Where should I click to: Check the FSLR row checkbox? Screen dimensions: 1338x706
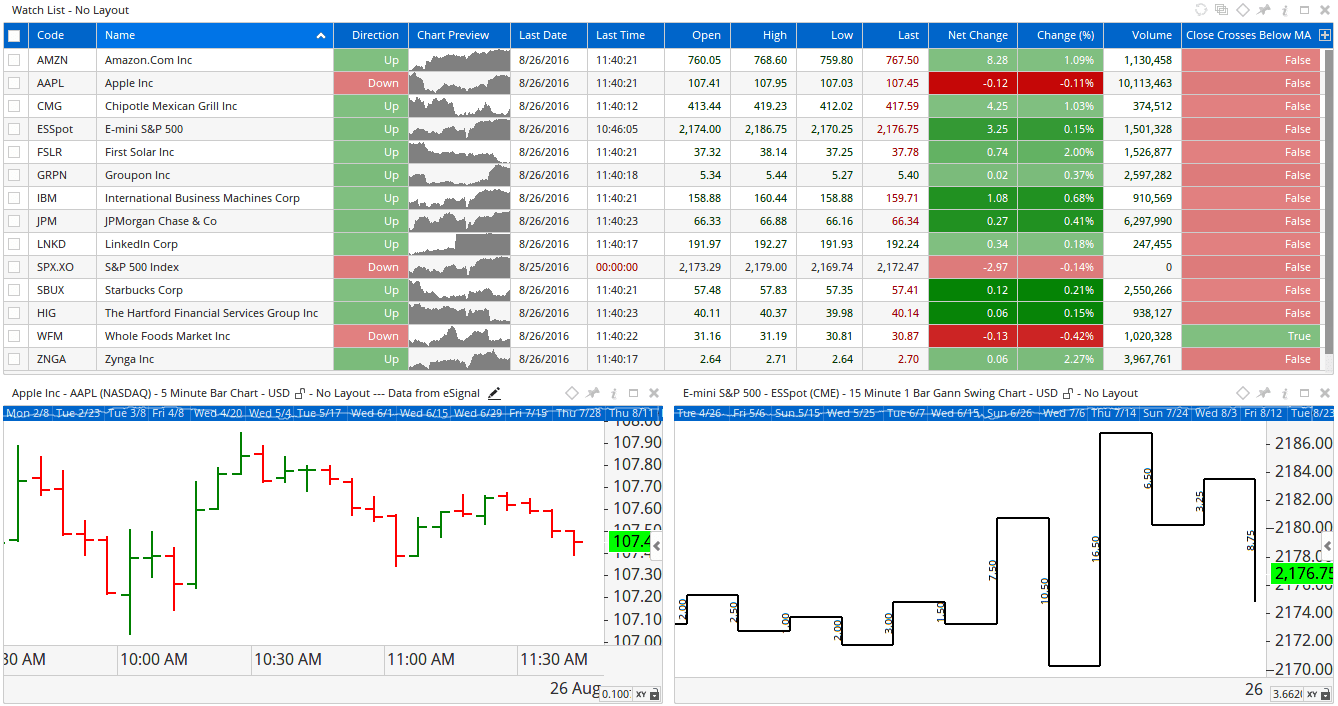(x=14, y=152)
